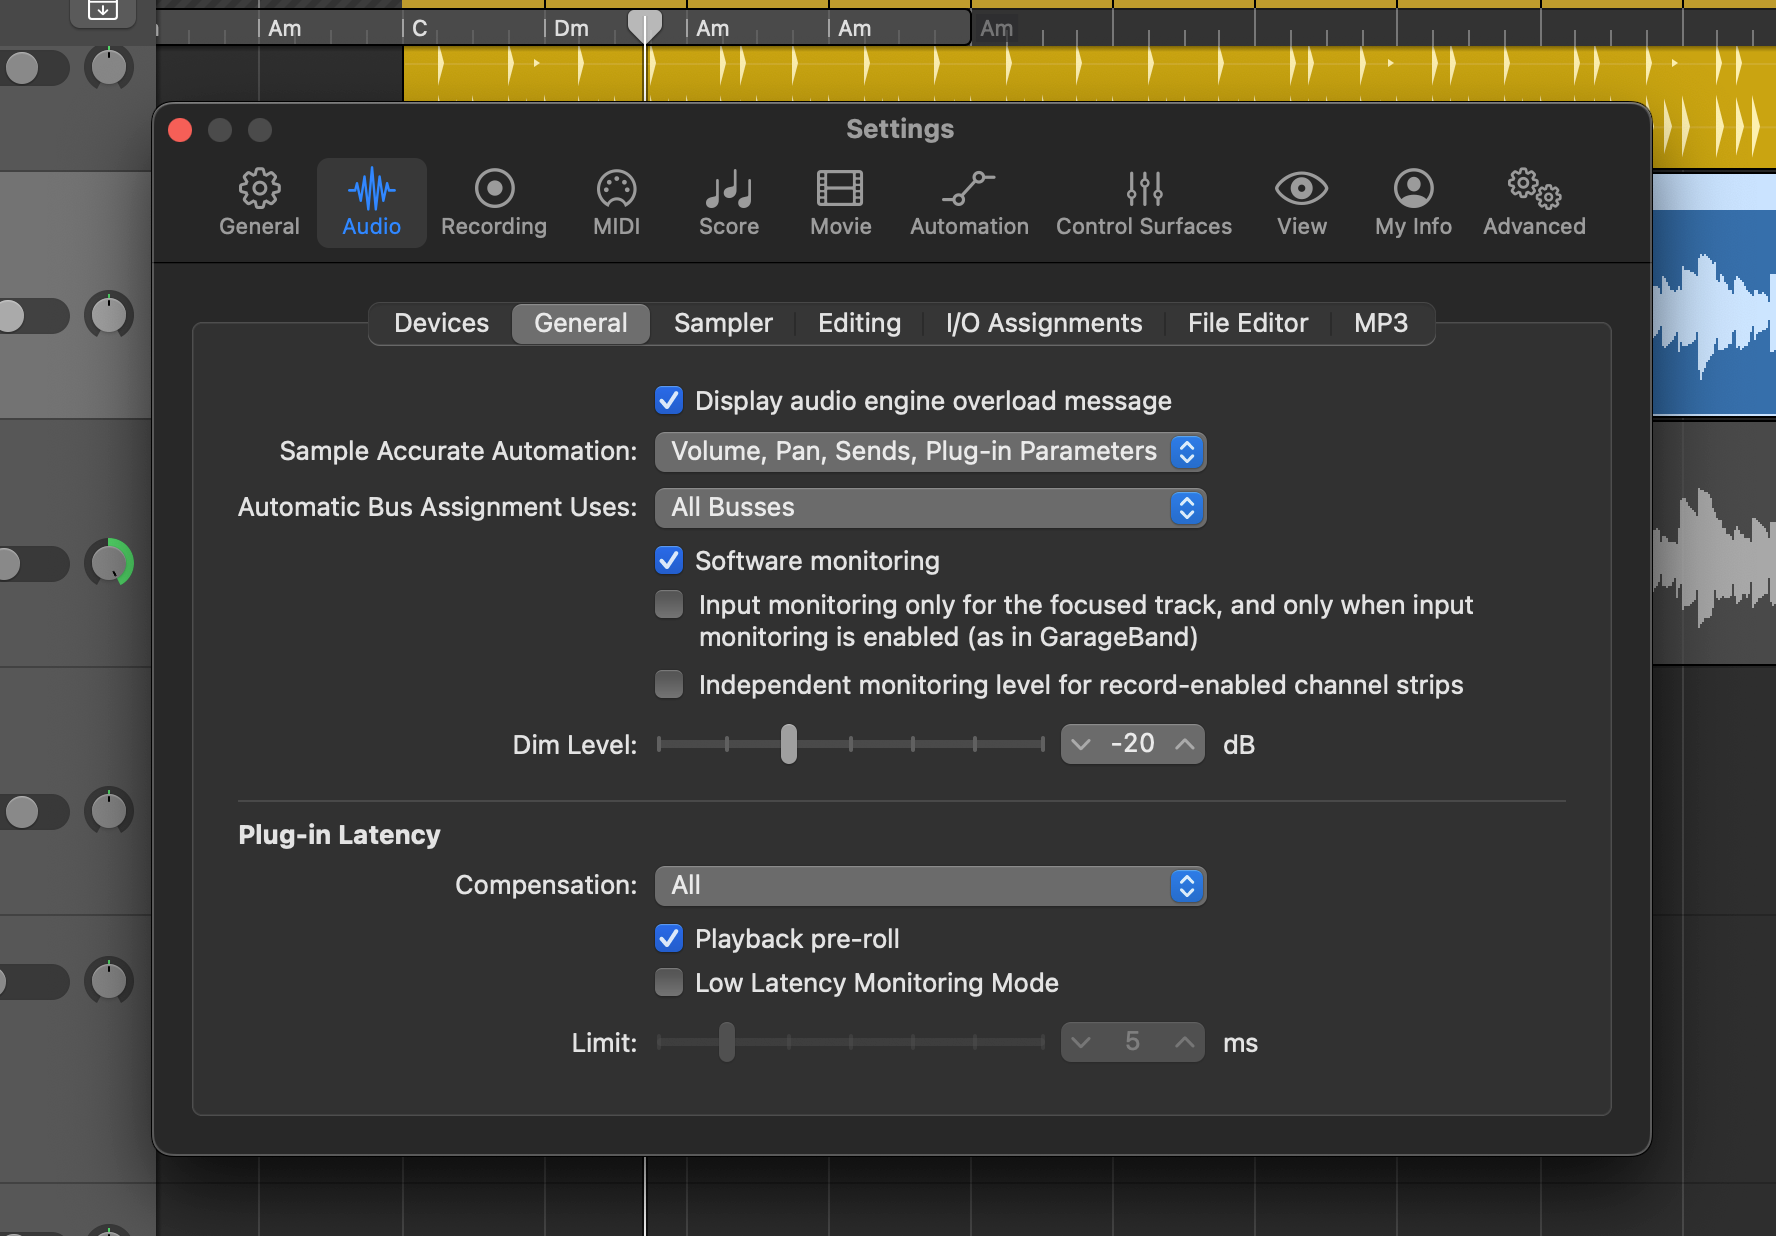Image resolution: width=1776 pixels, height=1236 pixels.
Task: Open the Movie settings pane
Action: point(840,203)
